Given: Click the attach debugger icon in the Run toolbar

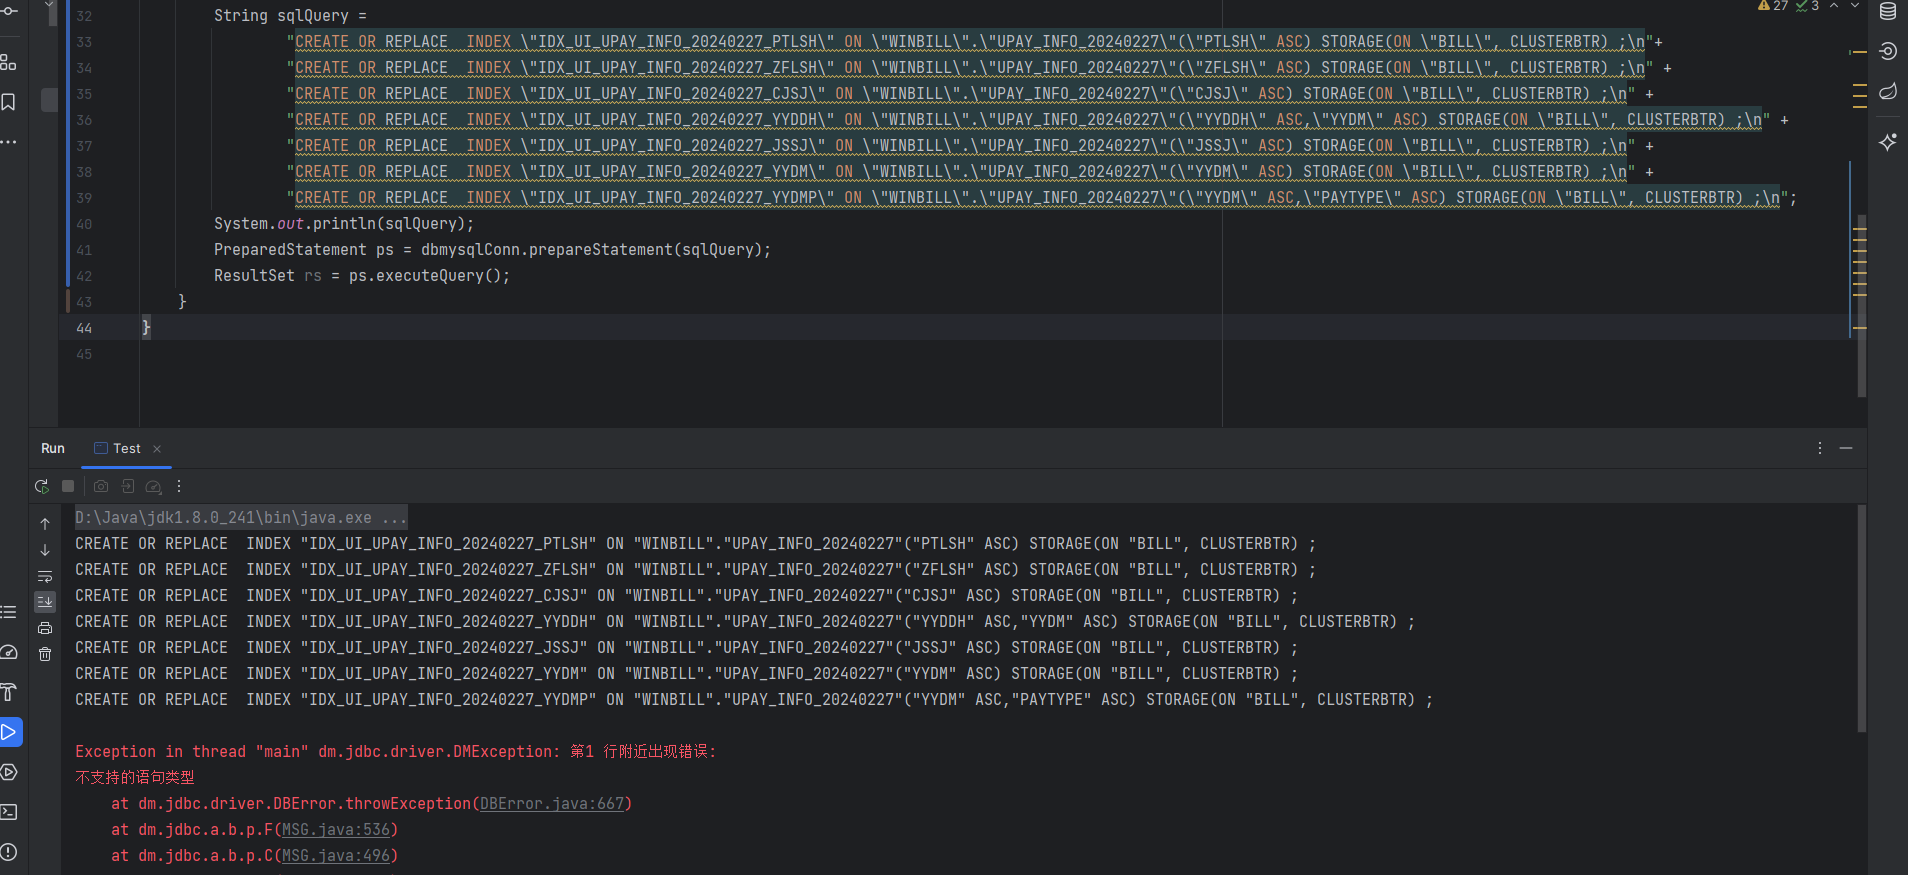Looking at the screenshot, I should tap(128, 486).
